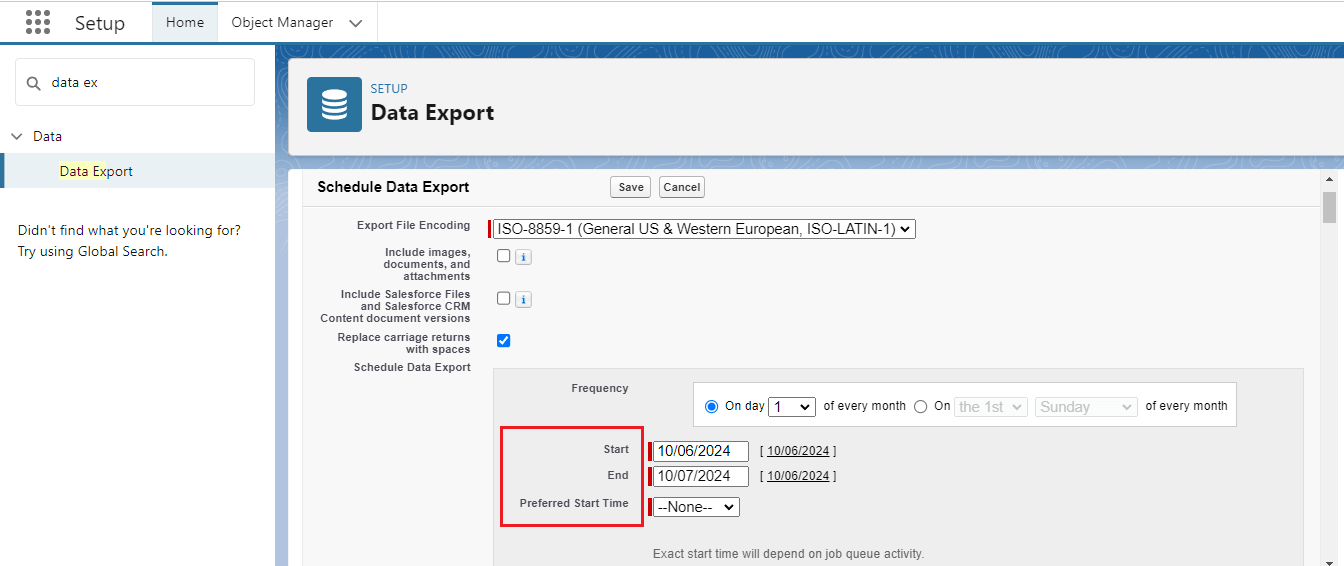Switch to the Home tab
Viewport: 1344px width, 566px height.
tap(185, 22)
